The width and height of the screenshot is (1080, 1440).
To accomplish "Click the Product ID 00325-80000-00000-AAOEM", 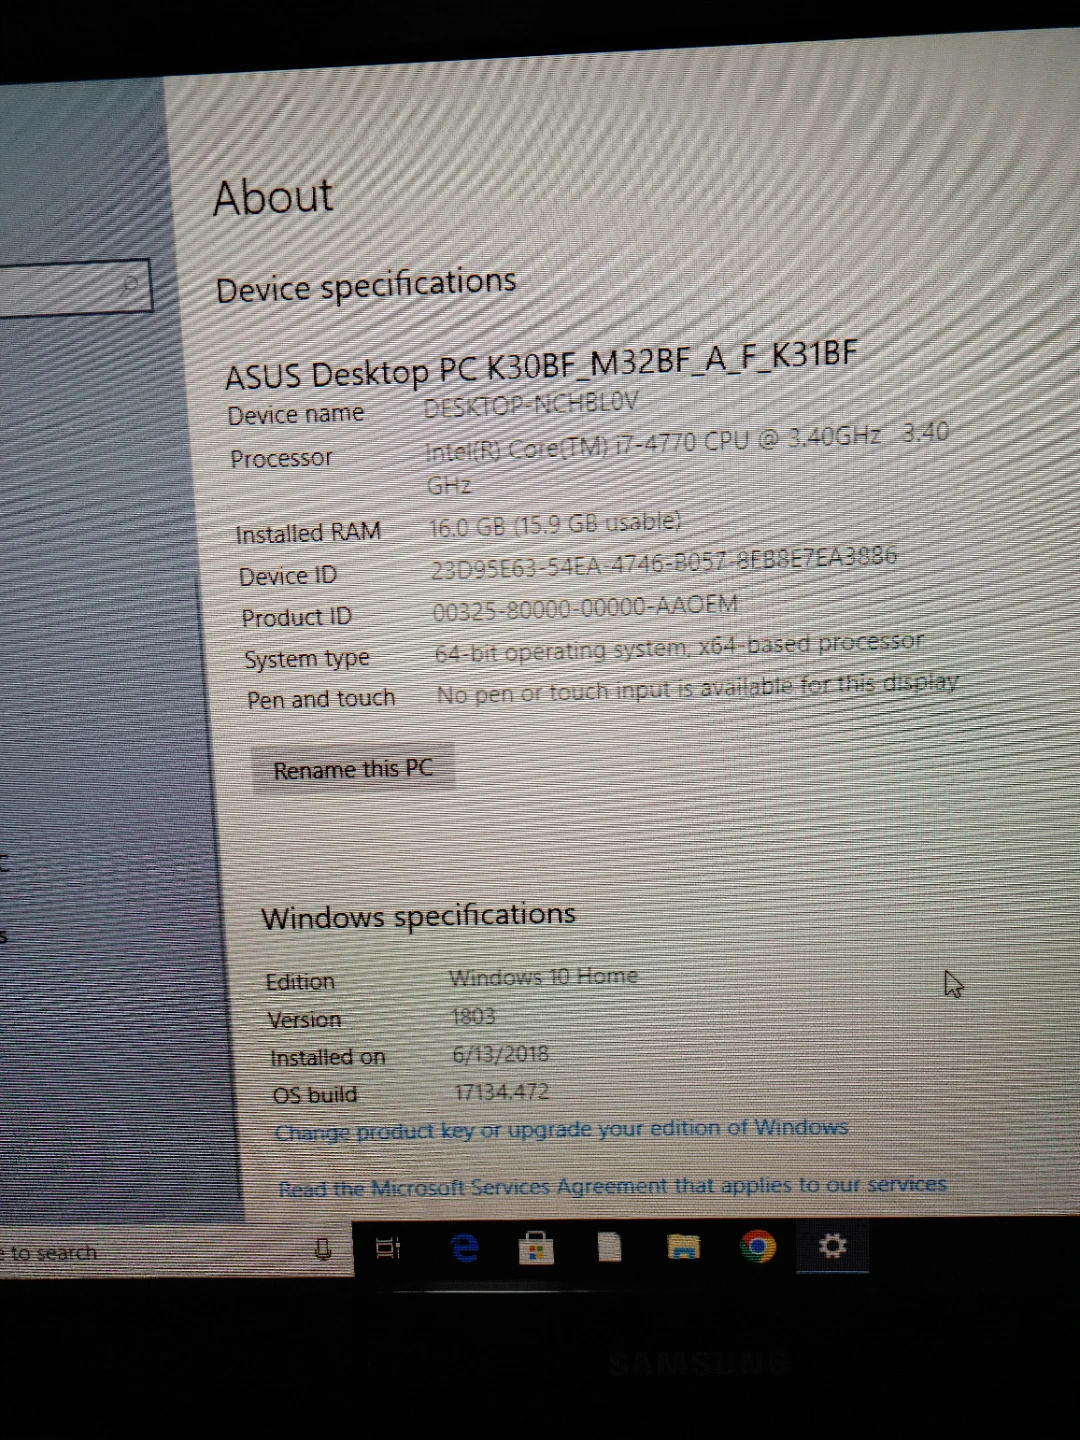I will pos(585,607).
